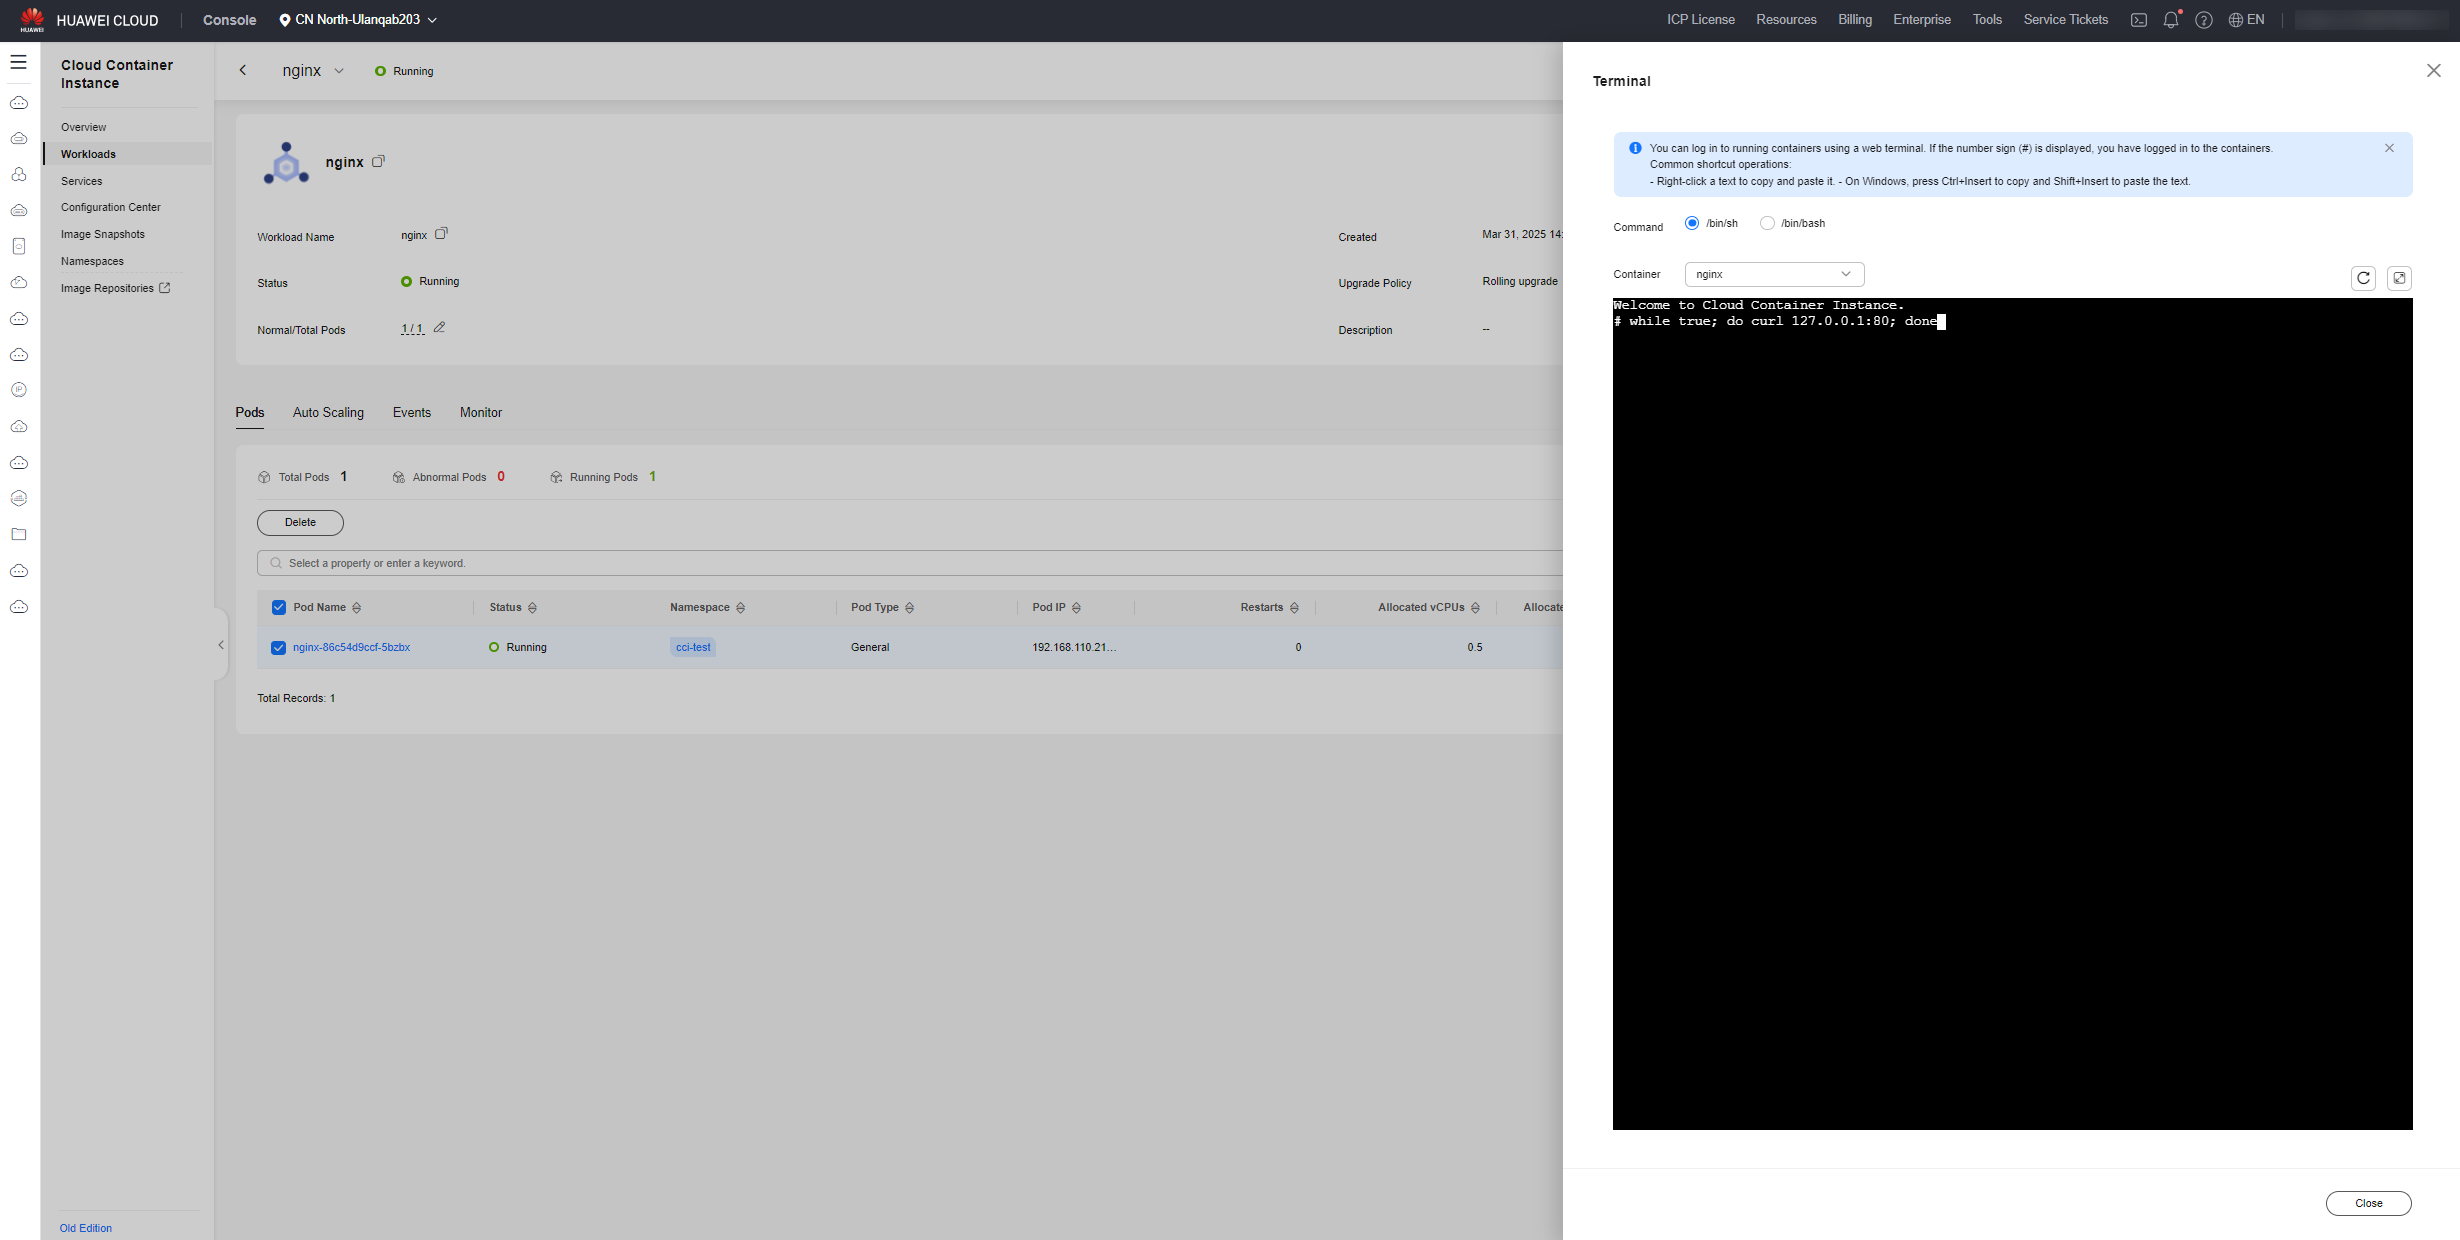Open the folder icon in left rail
Viewport: 2460px width, 1240px height.
coord(18,535)
